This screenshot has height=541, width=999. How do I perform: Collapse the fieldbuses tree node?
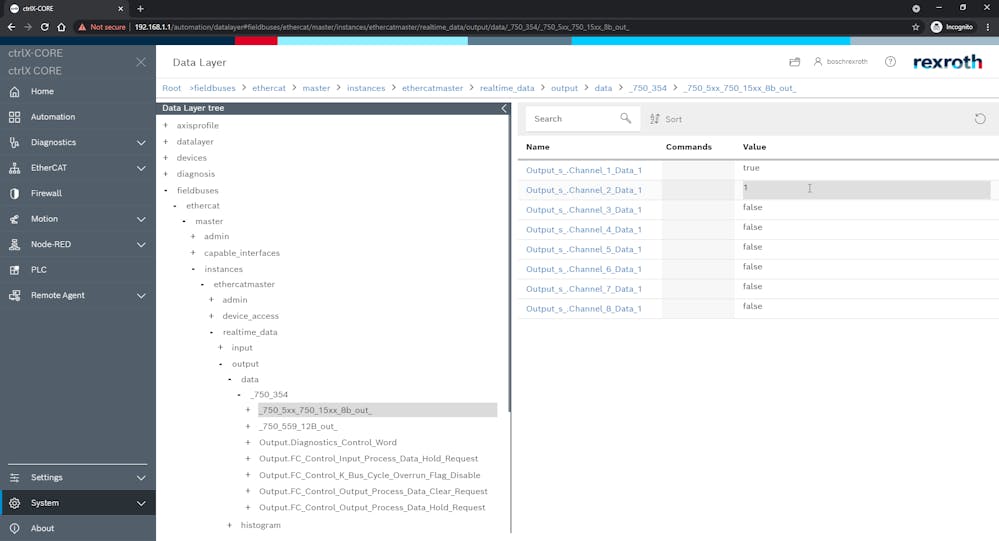(166, 190)
